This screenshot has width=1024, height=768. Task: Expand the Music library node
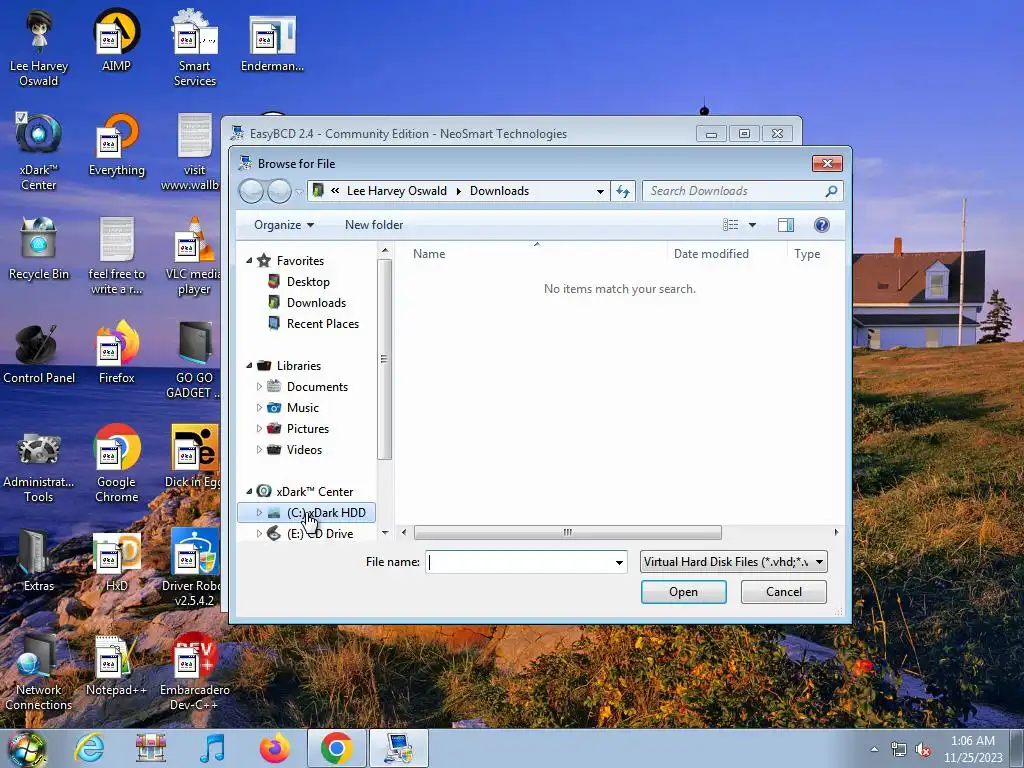point(259,408)
